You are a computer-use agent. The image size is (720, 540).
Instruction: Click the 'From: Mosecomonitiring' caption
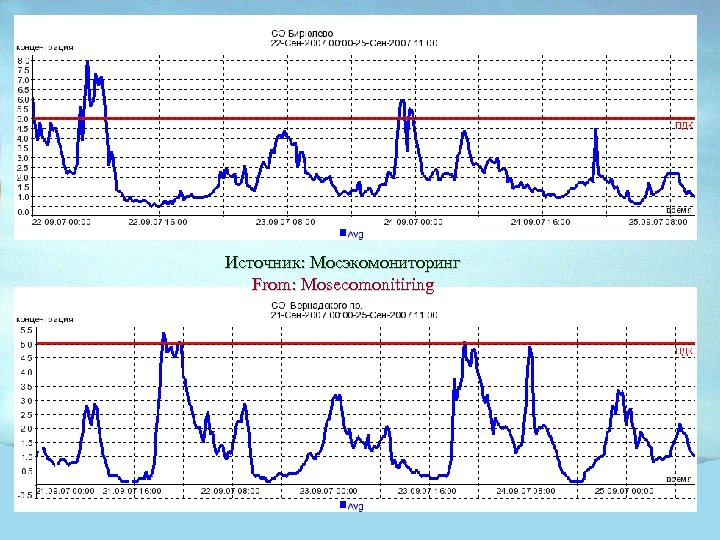pyautogui.click(x=343, y=284)
